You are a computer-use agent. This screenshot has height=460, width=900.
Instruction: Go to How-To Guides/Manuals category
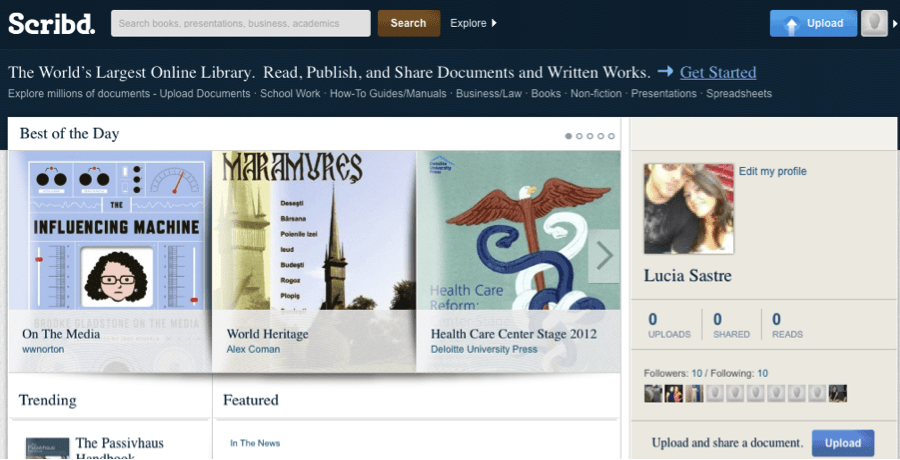[388, 94]
